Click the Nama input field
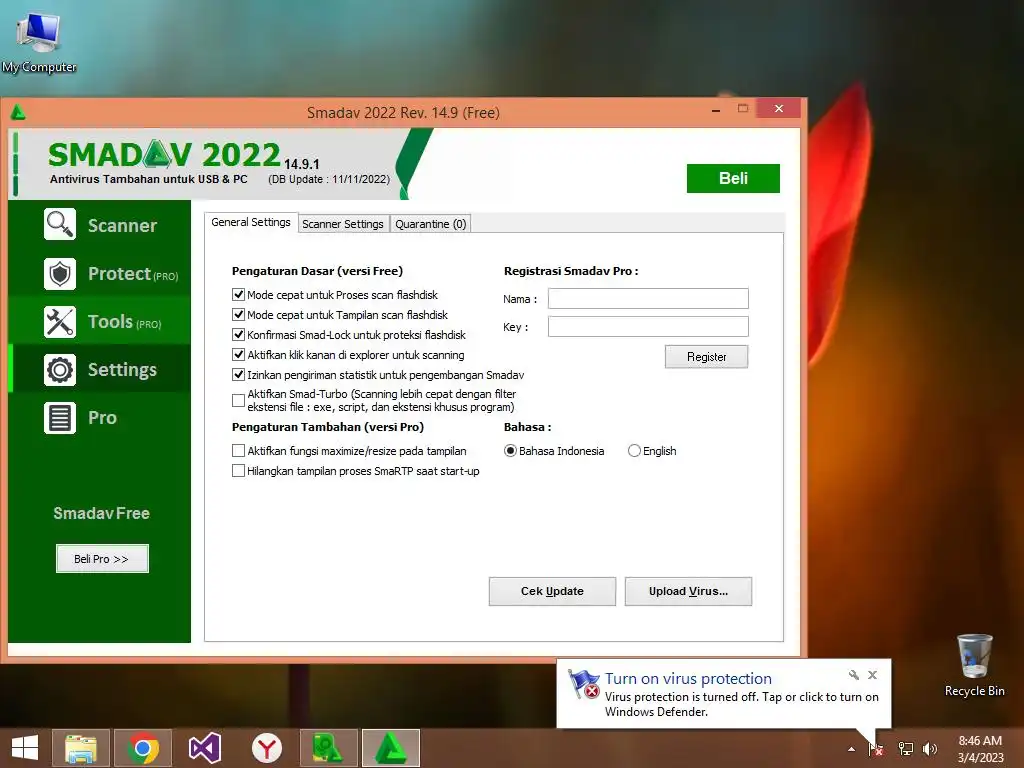The height and width of the screenshot is (768, 1024). click(648, 298)
